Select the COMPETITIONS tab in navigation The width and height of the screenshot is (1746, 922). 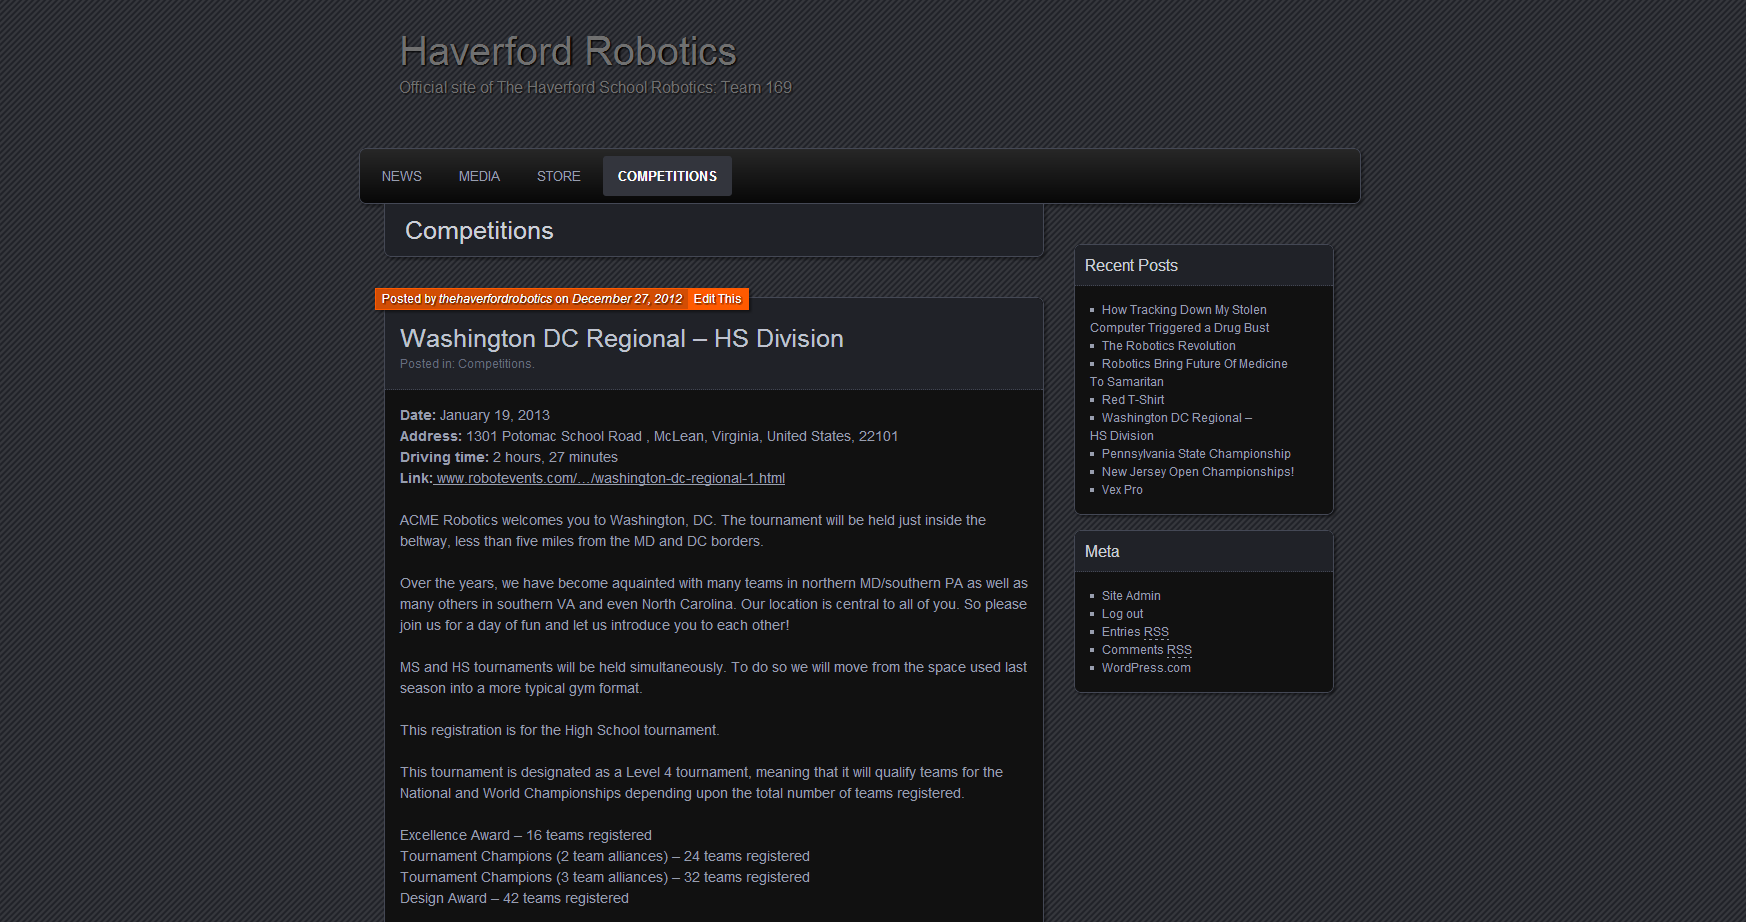[x=667, y=176]
